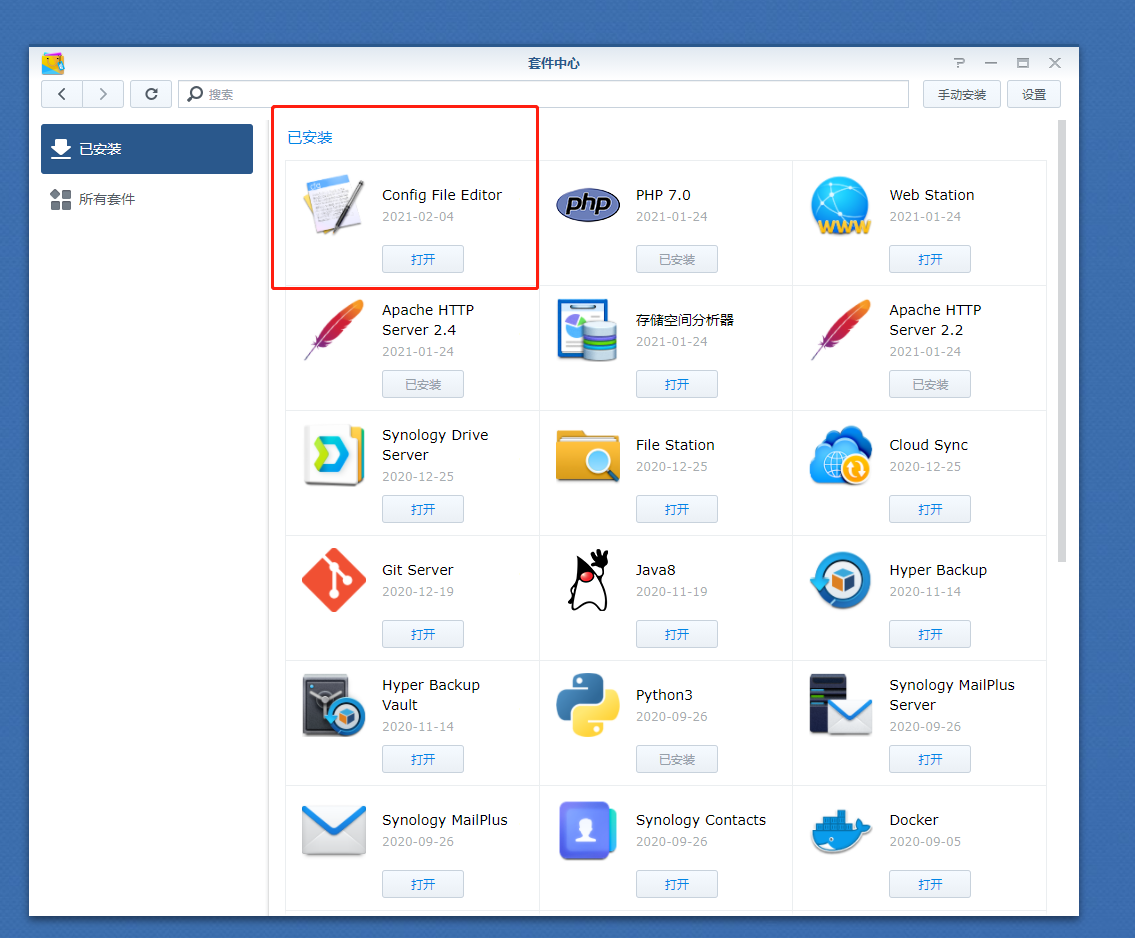Click the Python3 title text

(x=664, y=695)
